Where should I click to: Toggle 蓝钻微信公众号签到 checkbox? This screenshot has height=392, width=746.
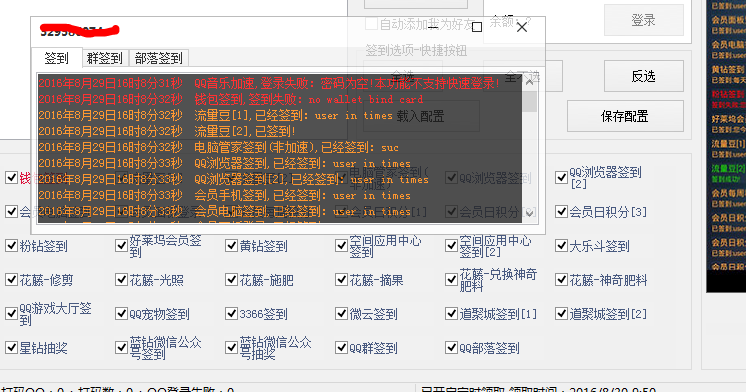coord(121,348)
